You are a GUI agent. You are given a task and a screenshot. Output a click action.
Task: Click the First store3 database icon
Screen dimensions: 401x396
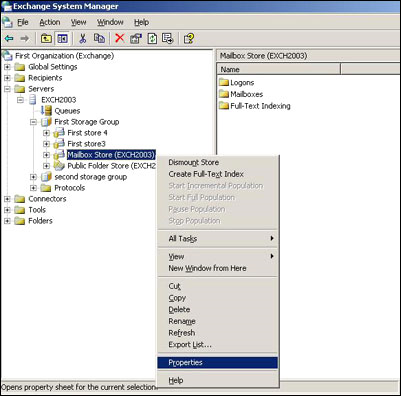tap(59, 144)
